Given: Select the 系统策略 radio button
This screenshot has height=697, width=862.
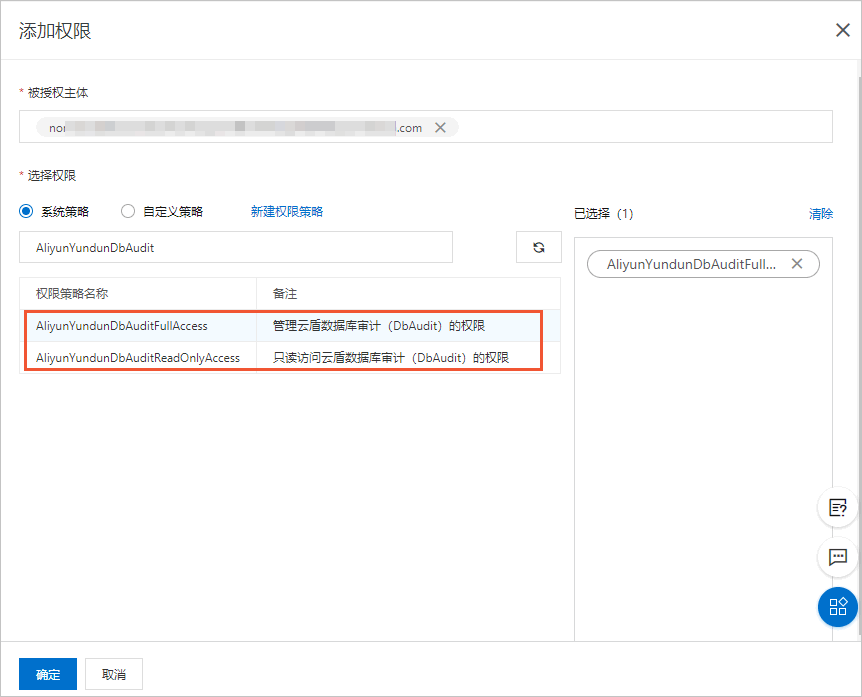Looking at the screenshot, I should [x=26, y=211].
